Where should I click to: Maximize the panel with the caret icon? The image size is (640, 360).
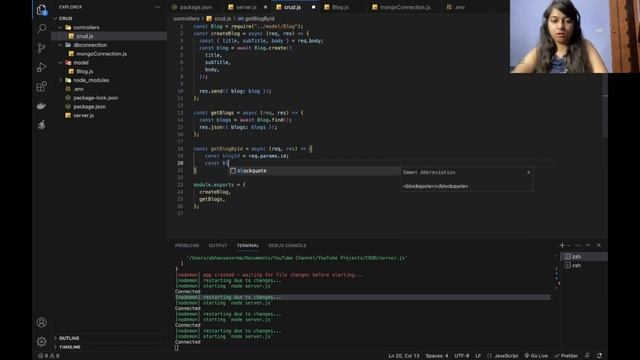588,245
